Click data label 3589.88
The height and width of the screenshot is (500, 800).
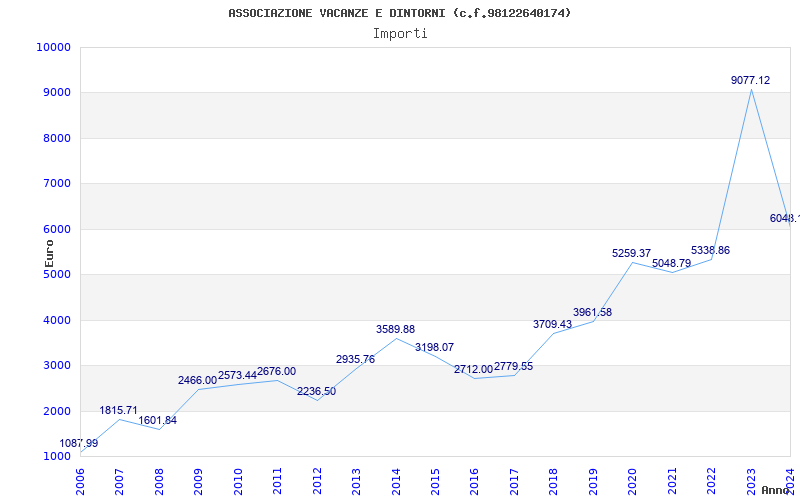point(395,330)
